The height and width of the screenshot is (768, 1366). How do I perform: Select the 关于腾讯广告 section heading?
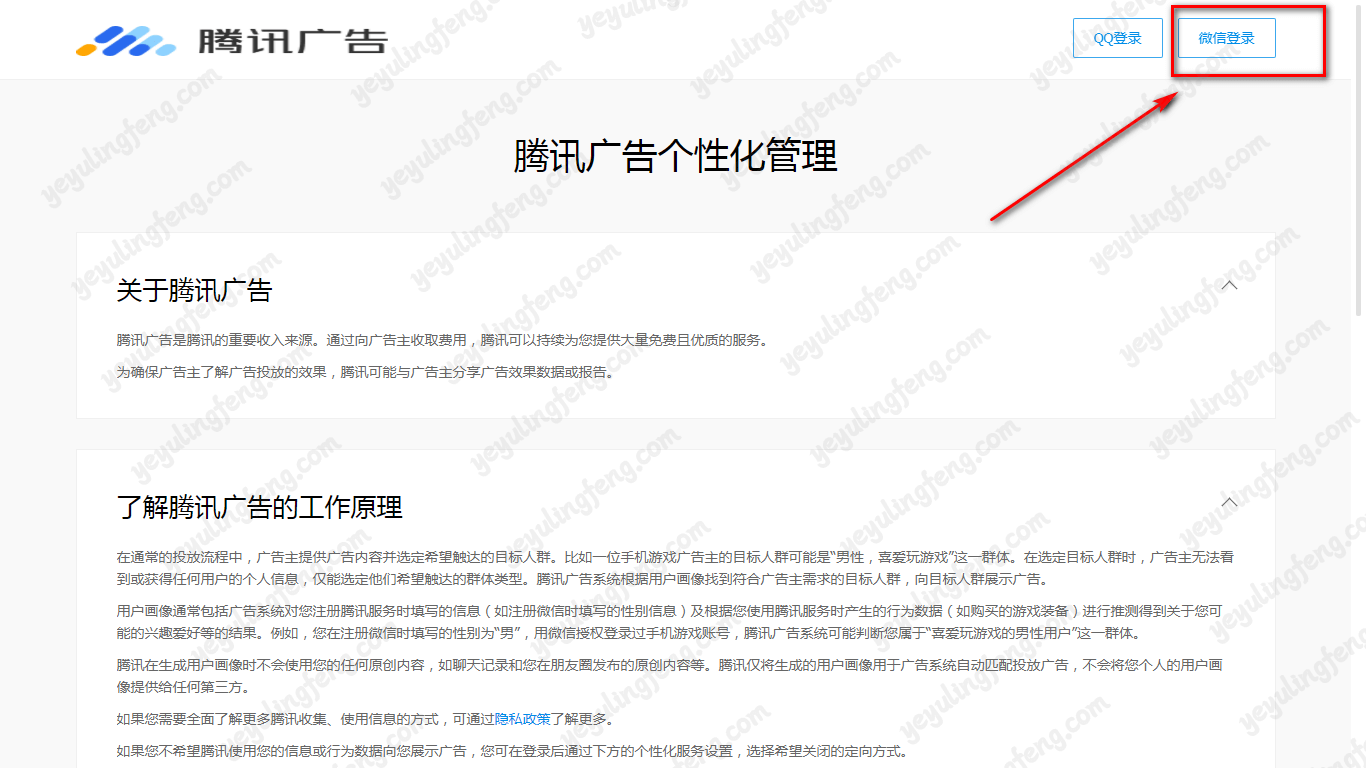coord(194,291)
